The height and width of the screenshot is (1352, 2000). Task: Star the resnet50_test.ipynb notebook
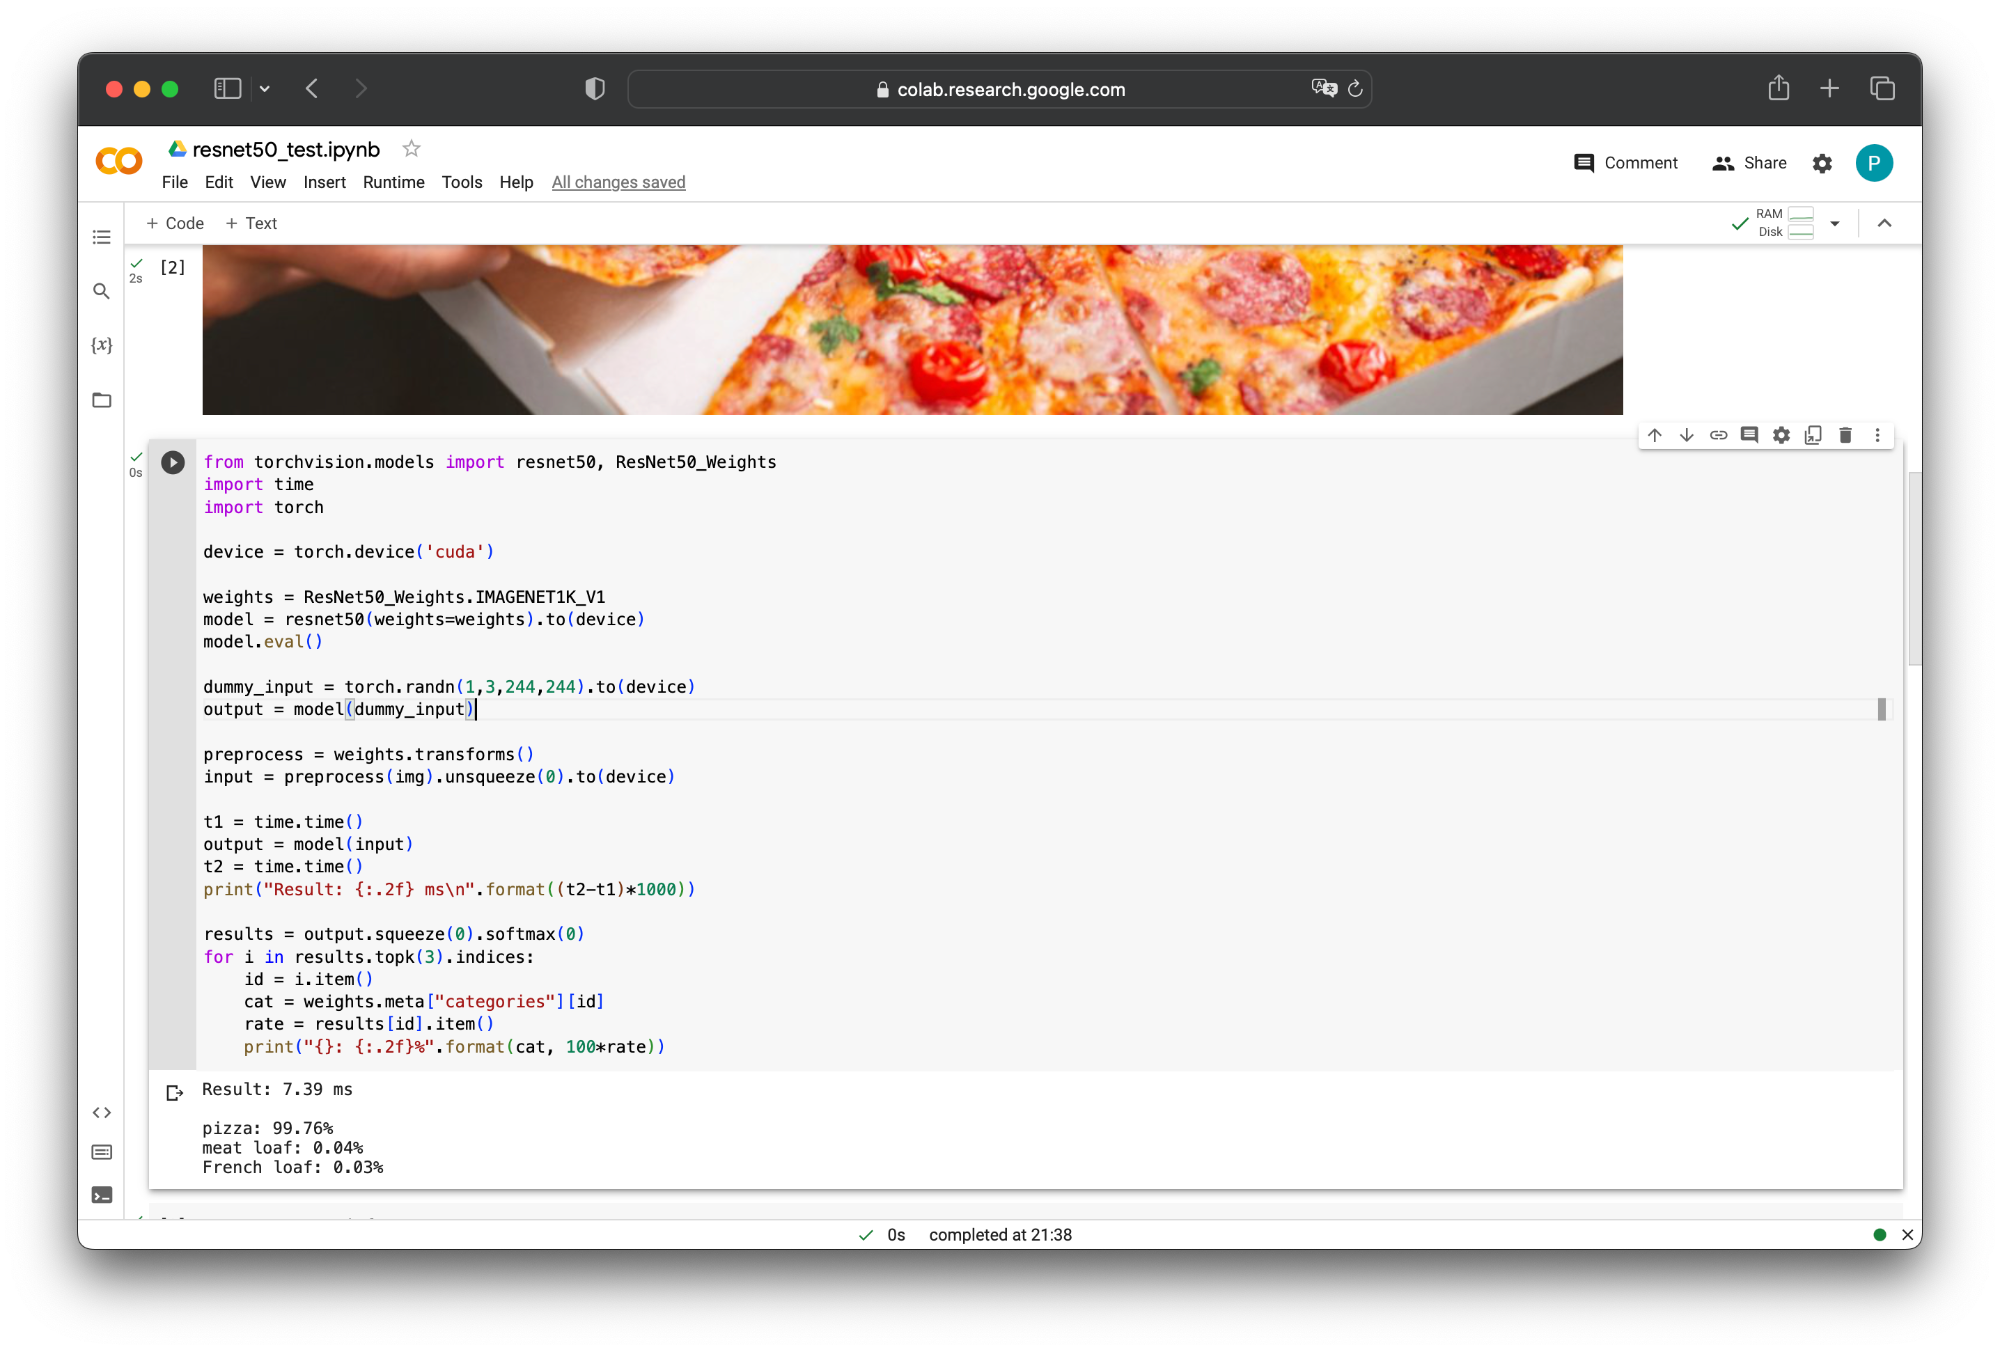[x=411, y=149]
